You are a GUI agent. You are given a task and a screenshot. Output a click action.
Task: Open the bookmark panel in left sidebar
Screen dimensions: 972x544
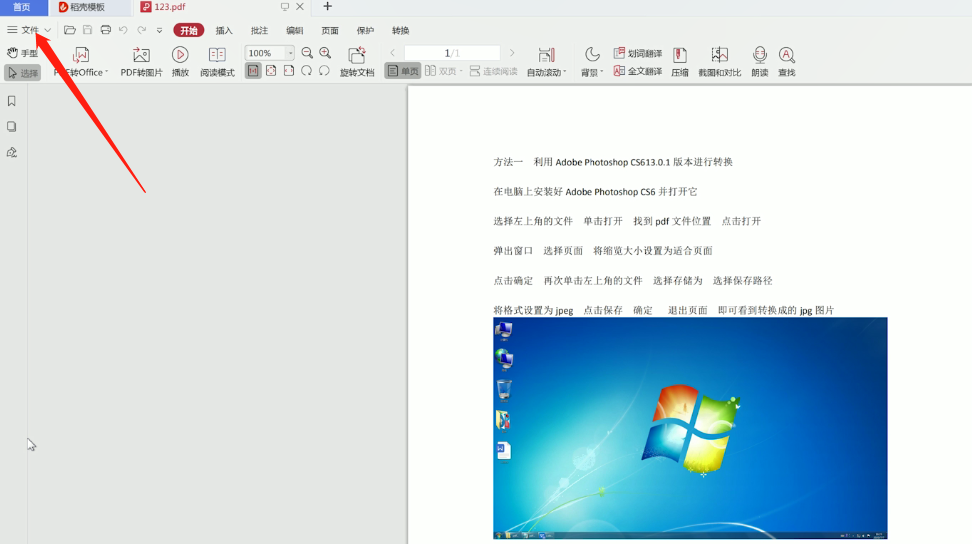point(11,101)
